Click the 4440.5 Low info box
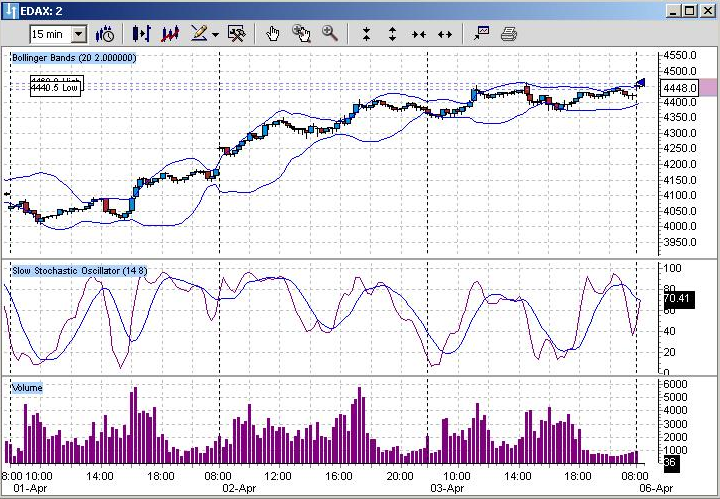This screenshot has width=720, height=499. click(55, 87)
